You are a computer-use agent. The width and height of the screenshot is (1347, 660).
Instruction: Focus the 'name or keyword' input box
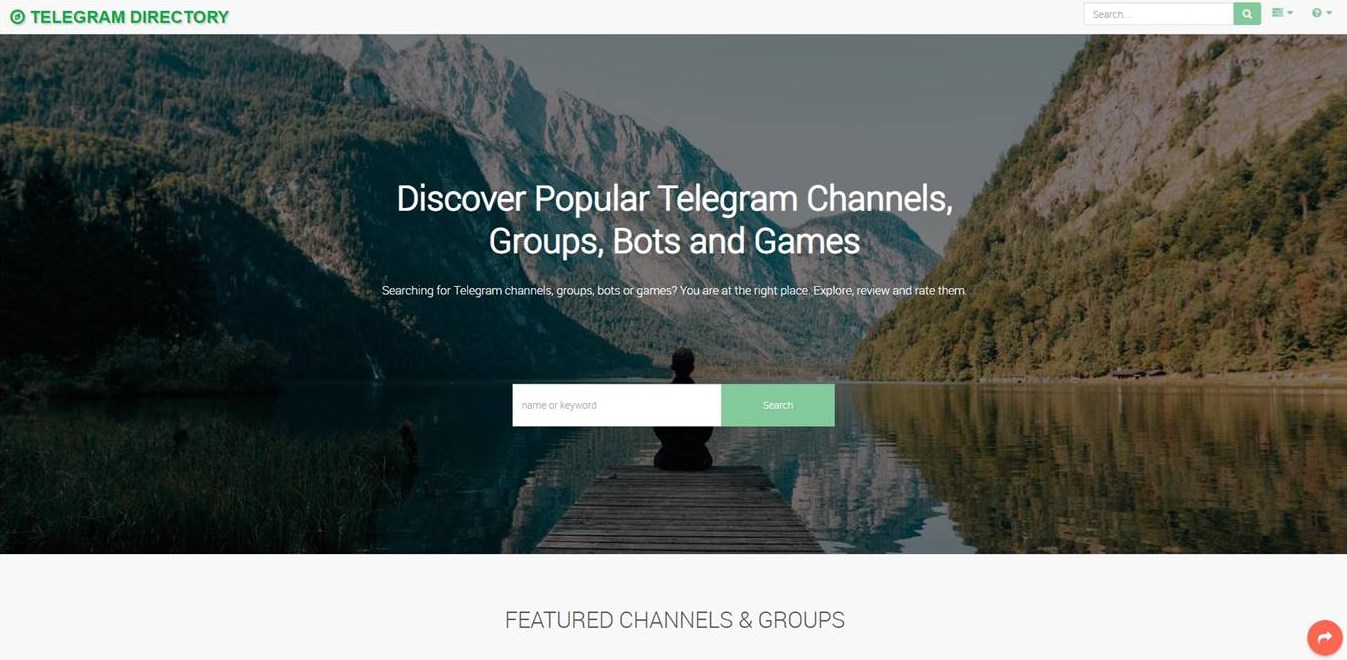(617, 405)
